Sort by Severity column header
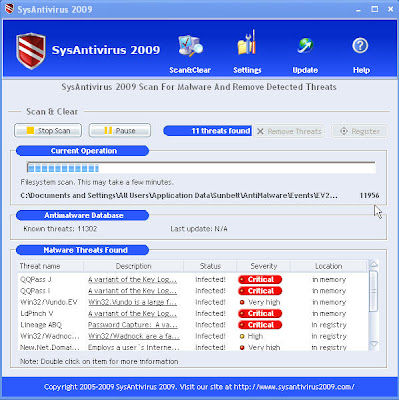The width and height of the screenshot is (399, 400). (x=264, y=266)
